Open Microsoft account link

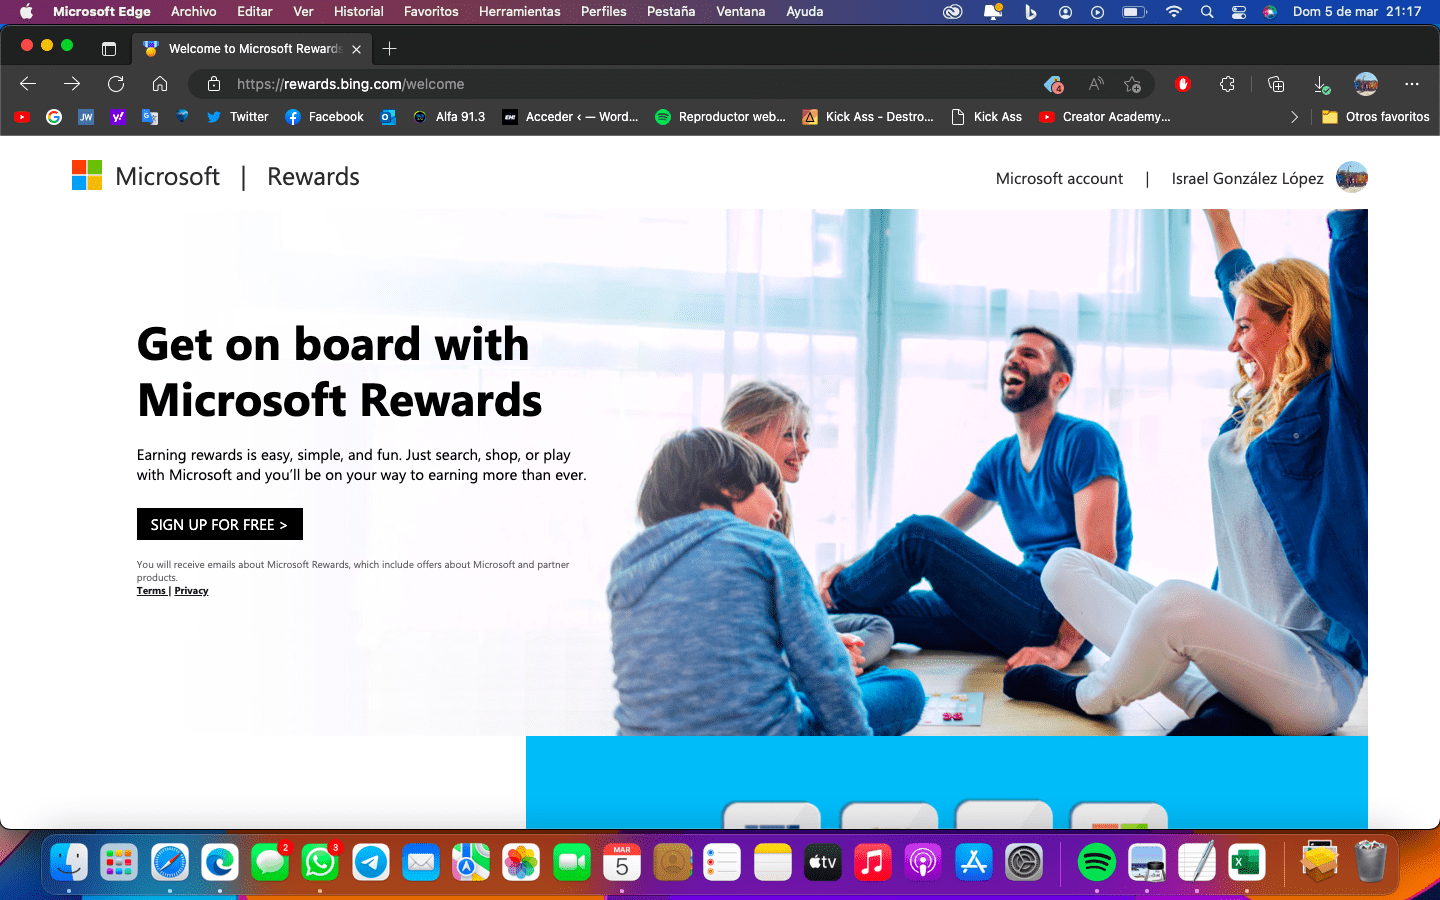(1059, 178)
